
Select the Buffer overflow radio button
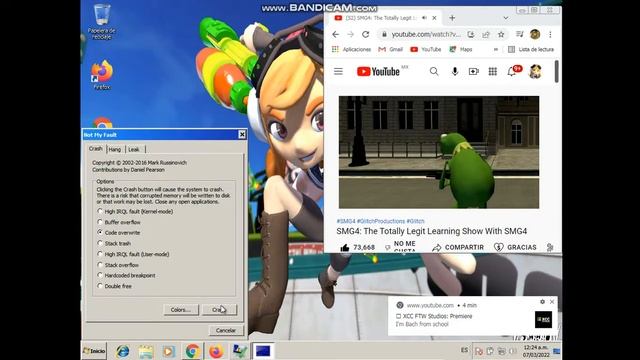pyautogui.click(x=119, y=222)
